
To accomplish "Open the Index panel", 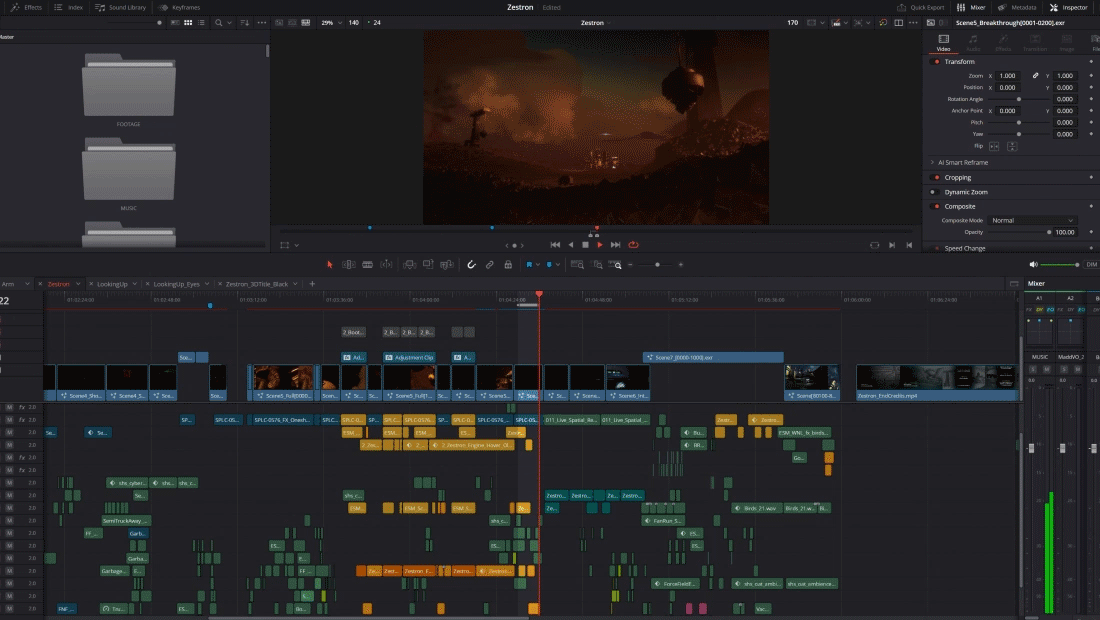I will [x=69, y=7].
